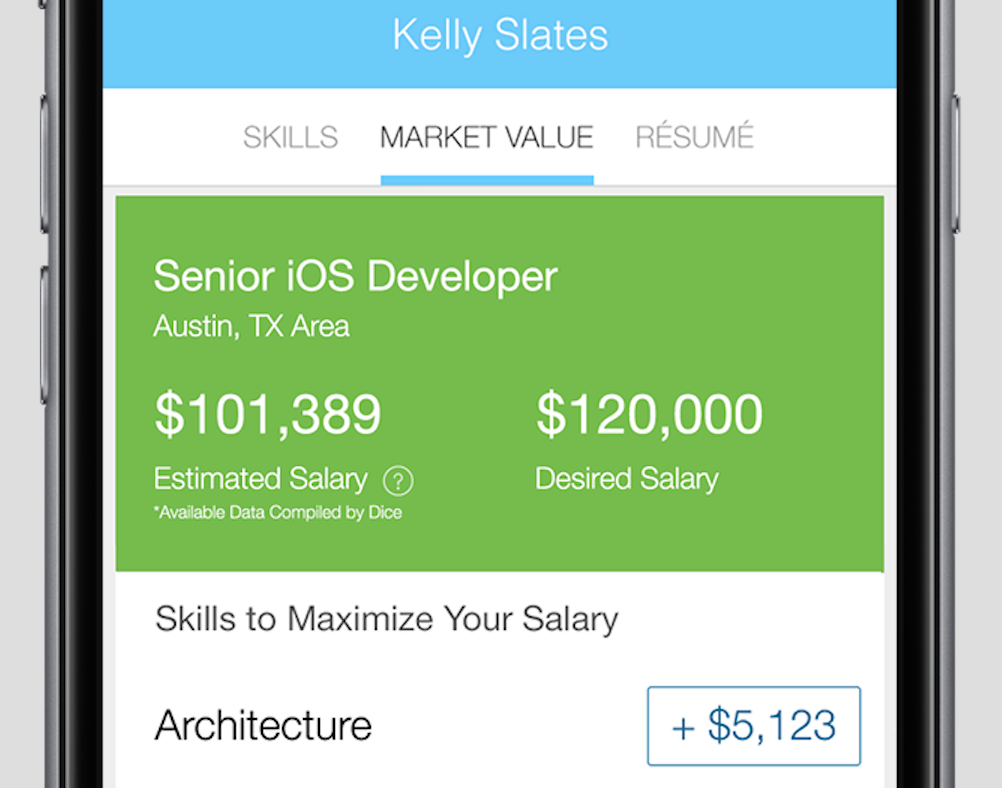Tap the $101,389 estimated salary figure
The height and width of the screenshot is (788, 1002).
267,413
